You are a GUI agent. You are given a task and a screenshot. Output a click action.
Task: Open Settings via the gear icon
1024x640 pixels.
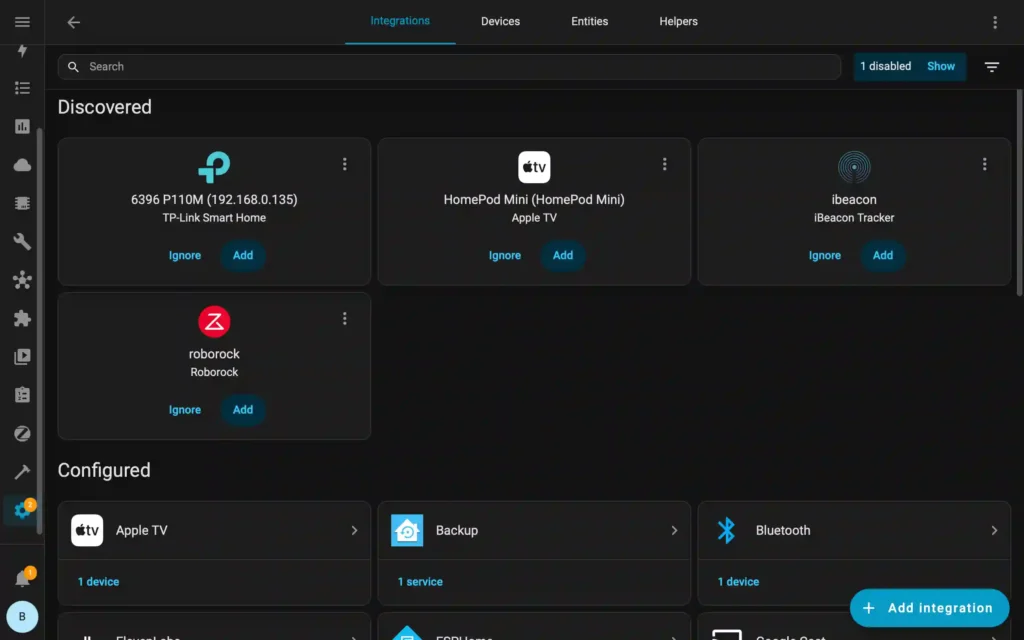tap(21, 510)
